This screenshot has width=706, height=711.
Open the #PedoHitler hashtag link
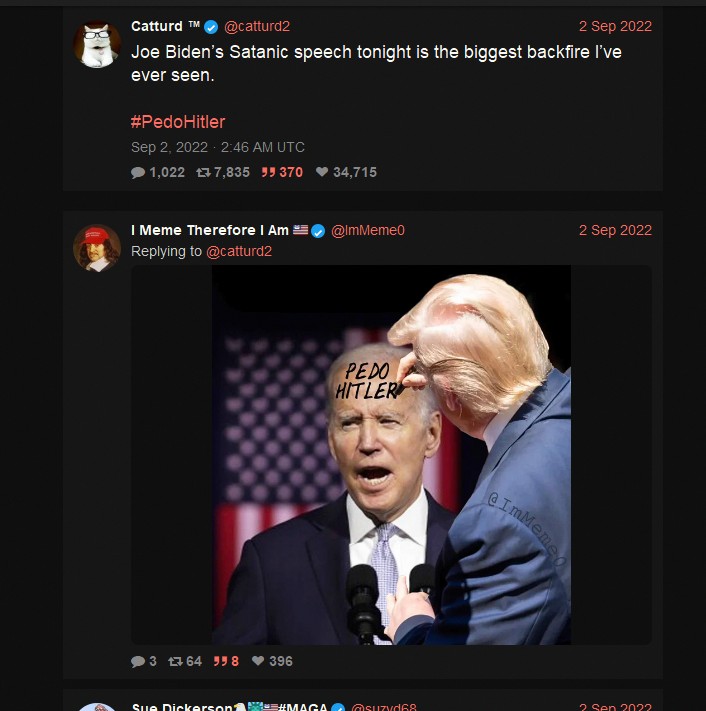pyautogui.click(x=178, y=122)
